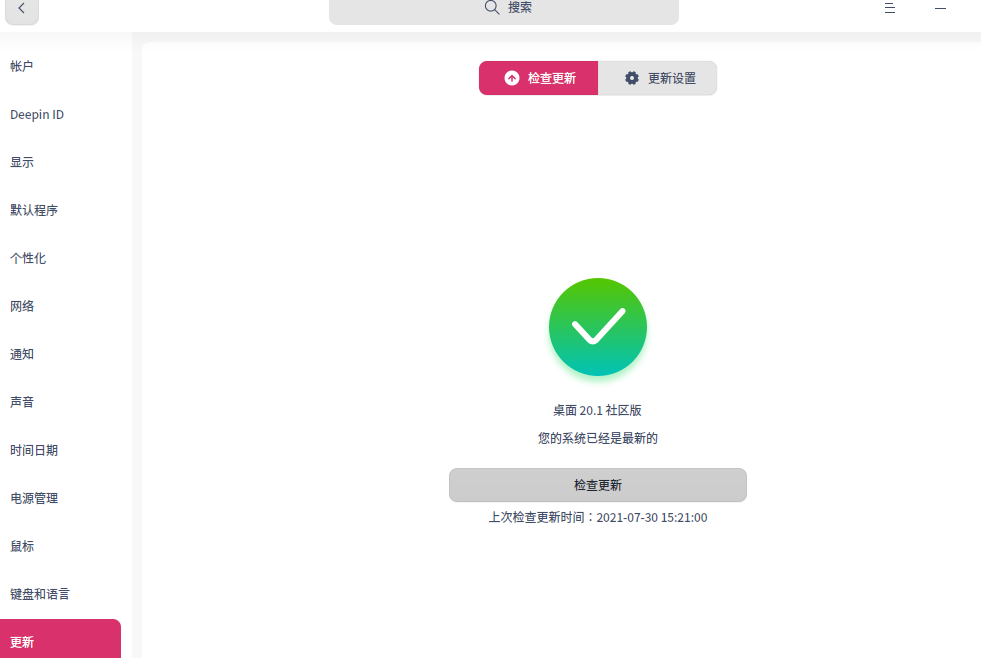The image size is (981, 658).
Task: Click the gear icon for 更新设置
Action: pyautogui.click(x=632, y=78)
